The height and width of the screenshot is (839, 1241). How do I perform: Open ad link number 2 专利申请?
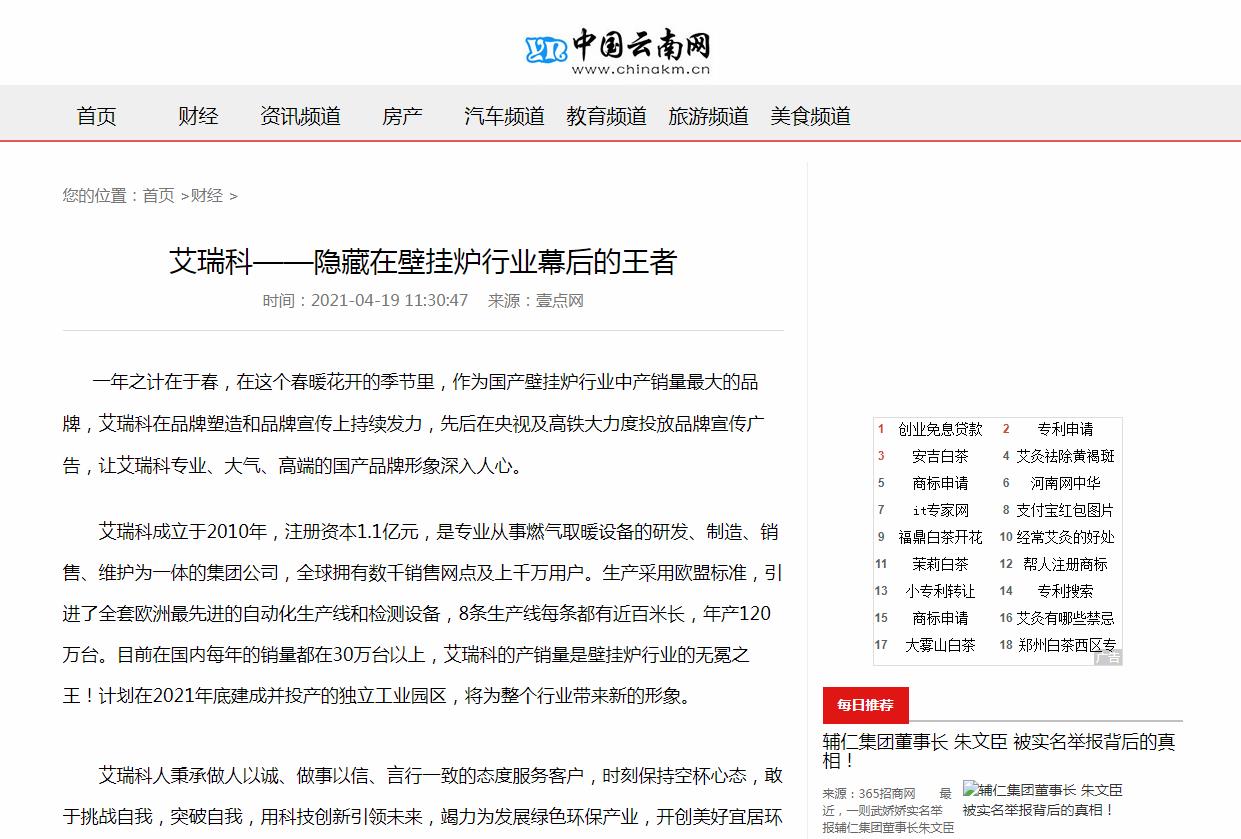click(x=1065, y=429)
